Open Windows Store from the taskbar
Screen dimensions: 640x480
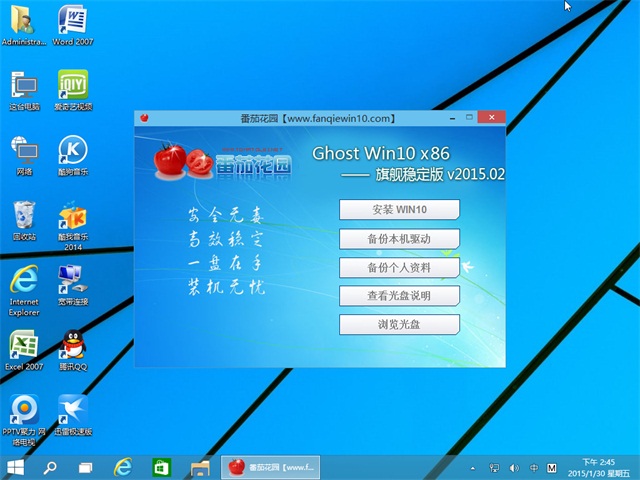click(x=160, y=467)
